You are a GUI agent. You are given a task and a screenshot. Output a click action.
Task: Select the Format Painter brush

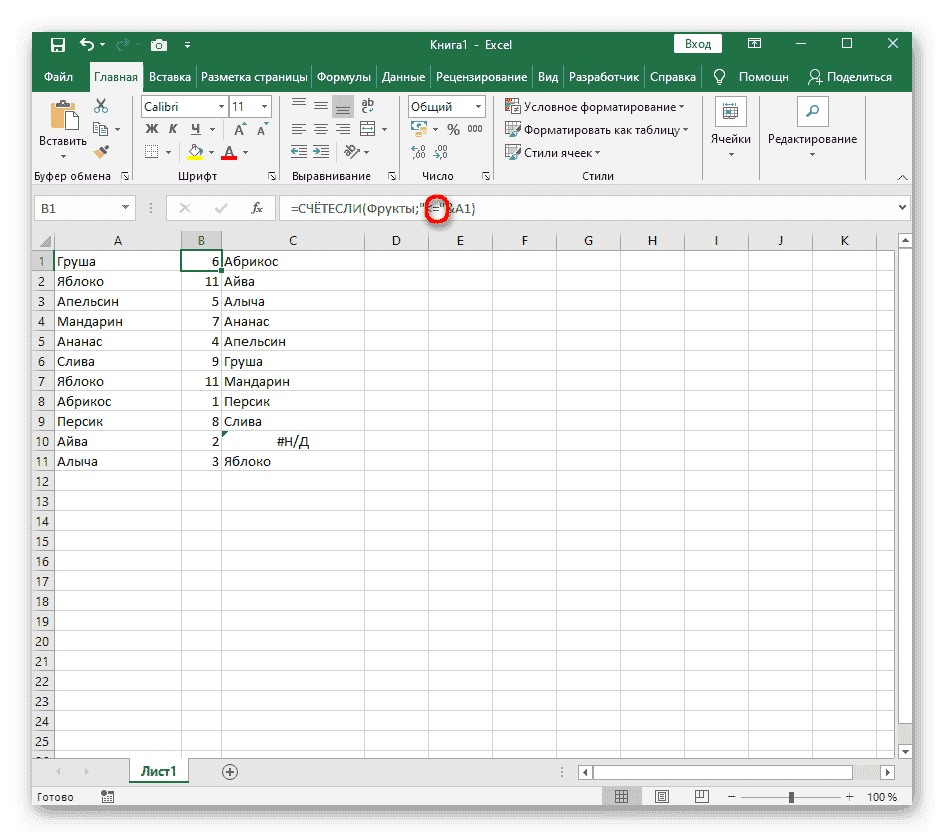[x=101, y=152]
